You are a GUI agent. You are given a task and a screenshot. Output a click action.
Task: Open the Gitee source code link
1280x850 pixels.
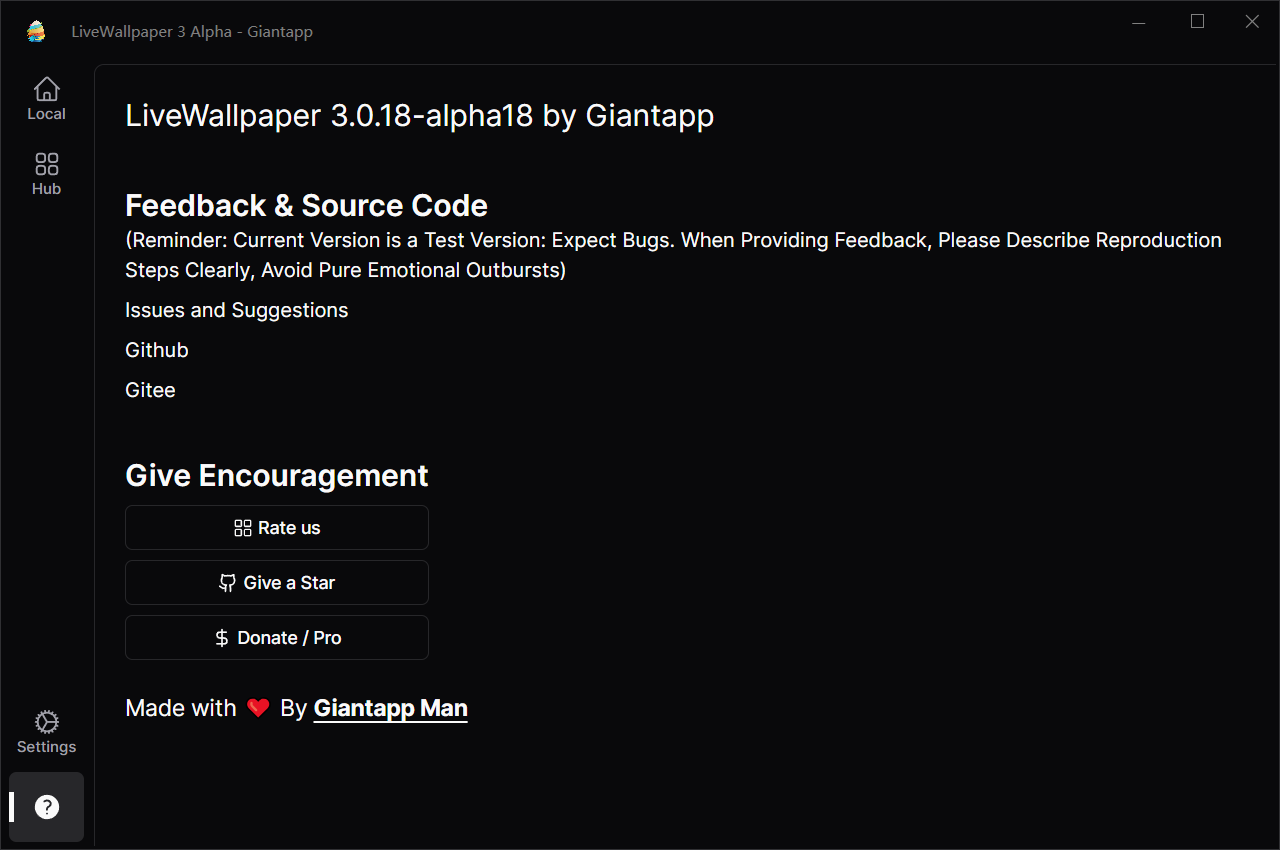click(150, 390)
